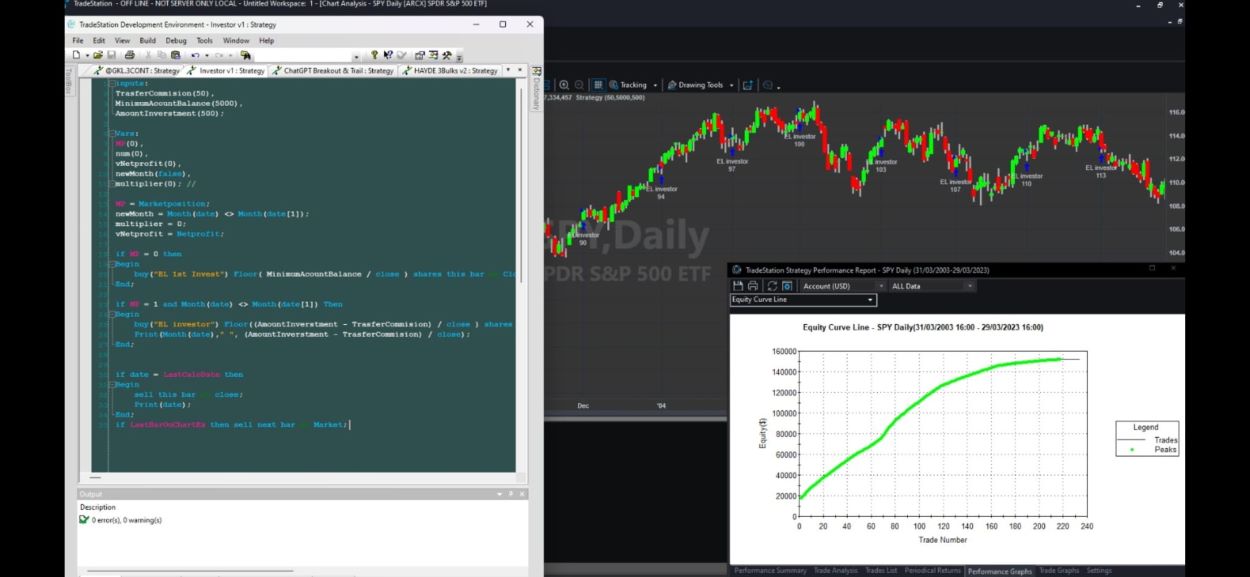Go to the Performance Summary tab

[x=770, y=570]
